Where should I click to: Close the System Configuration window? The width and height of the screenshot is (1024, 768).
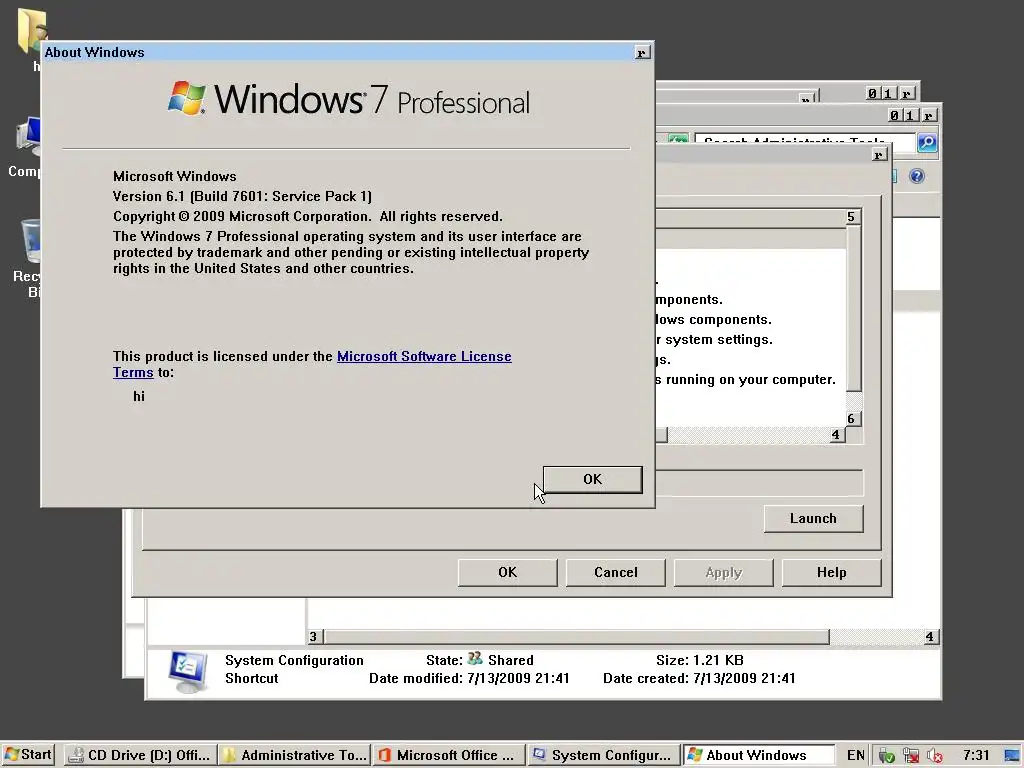[x=880, y=155]
